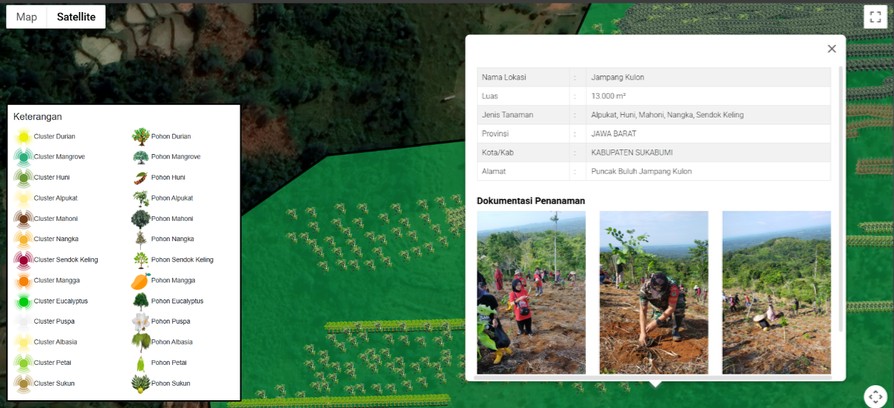Viewport: 894px width, 408px height.
Task: Click the Pohon Eucalyptus tree icon
Action: pyautogui.click(x=140, y=301)
